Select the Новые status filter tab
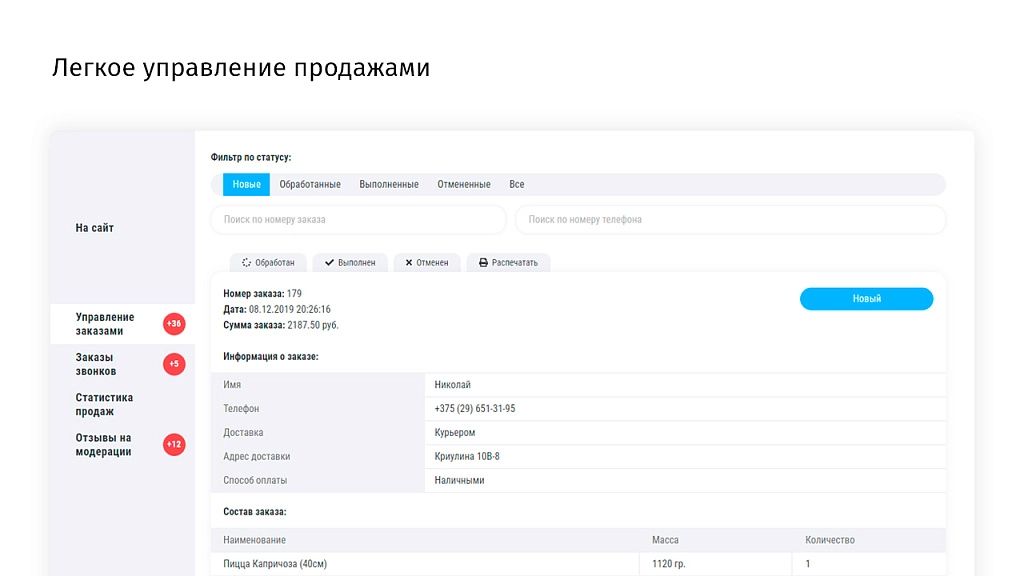 (246, 184)
